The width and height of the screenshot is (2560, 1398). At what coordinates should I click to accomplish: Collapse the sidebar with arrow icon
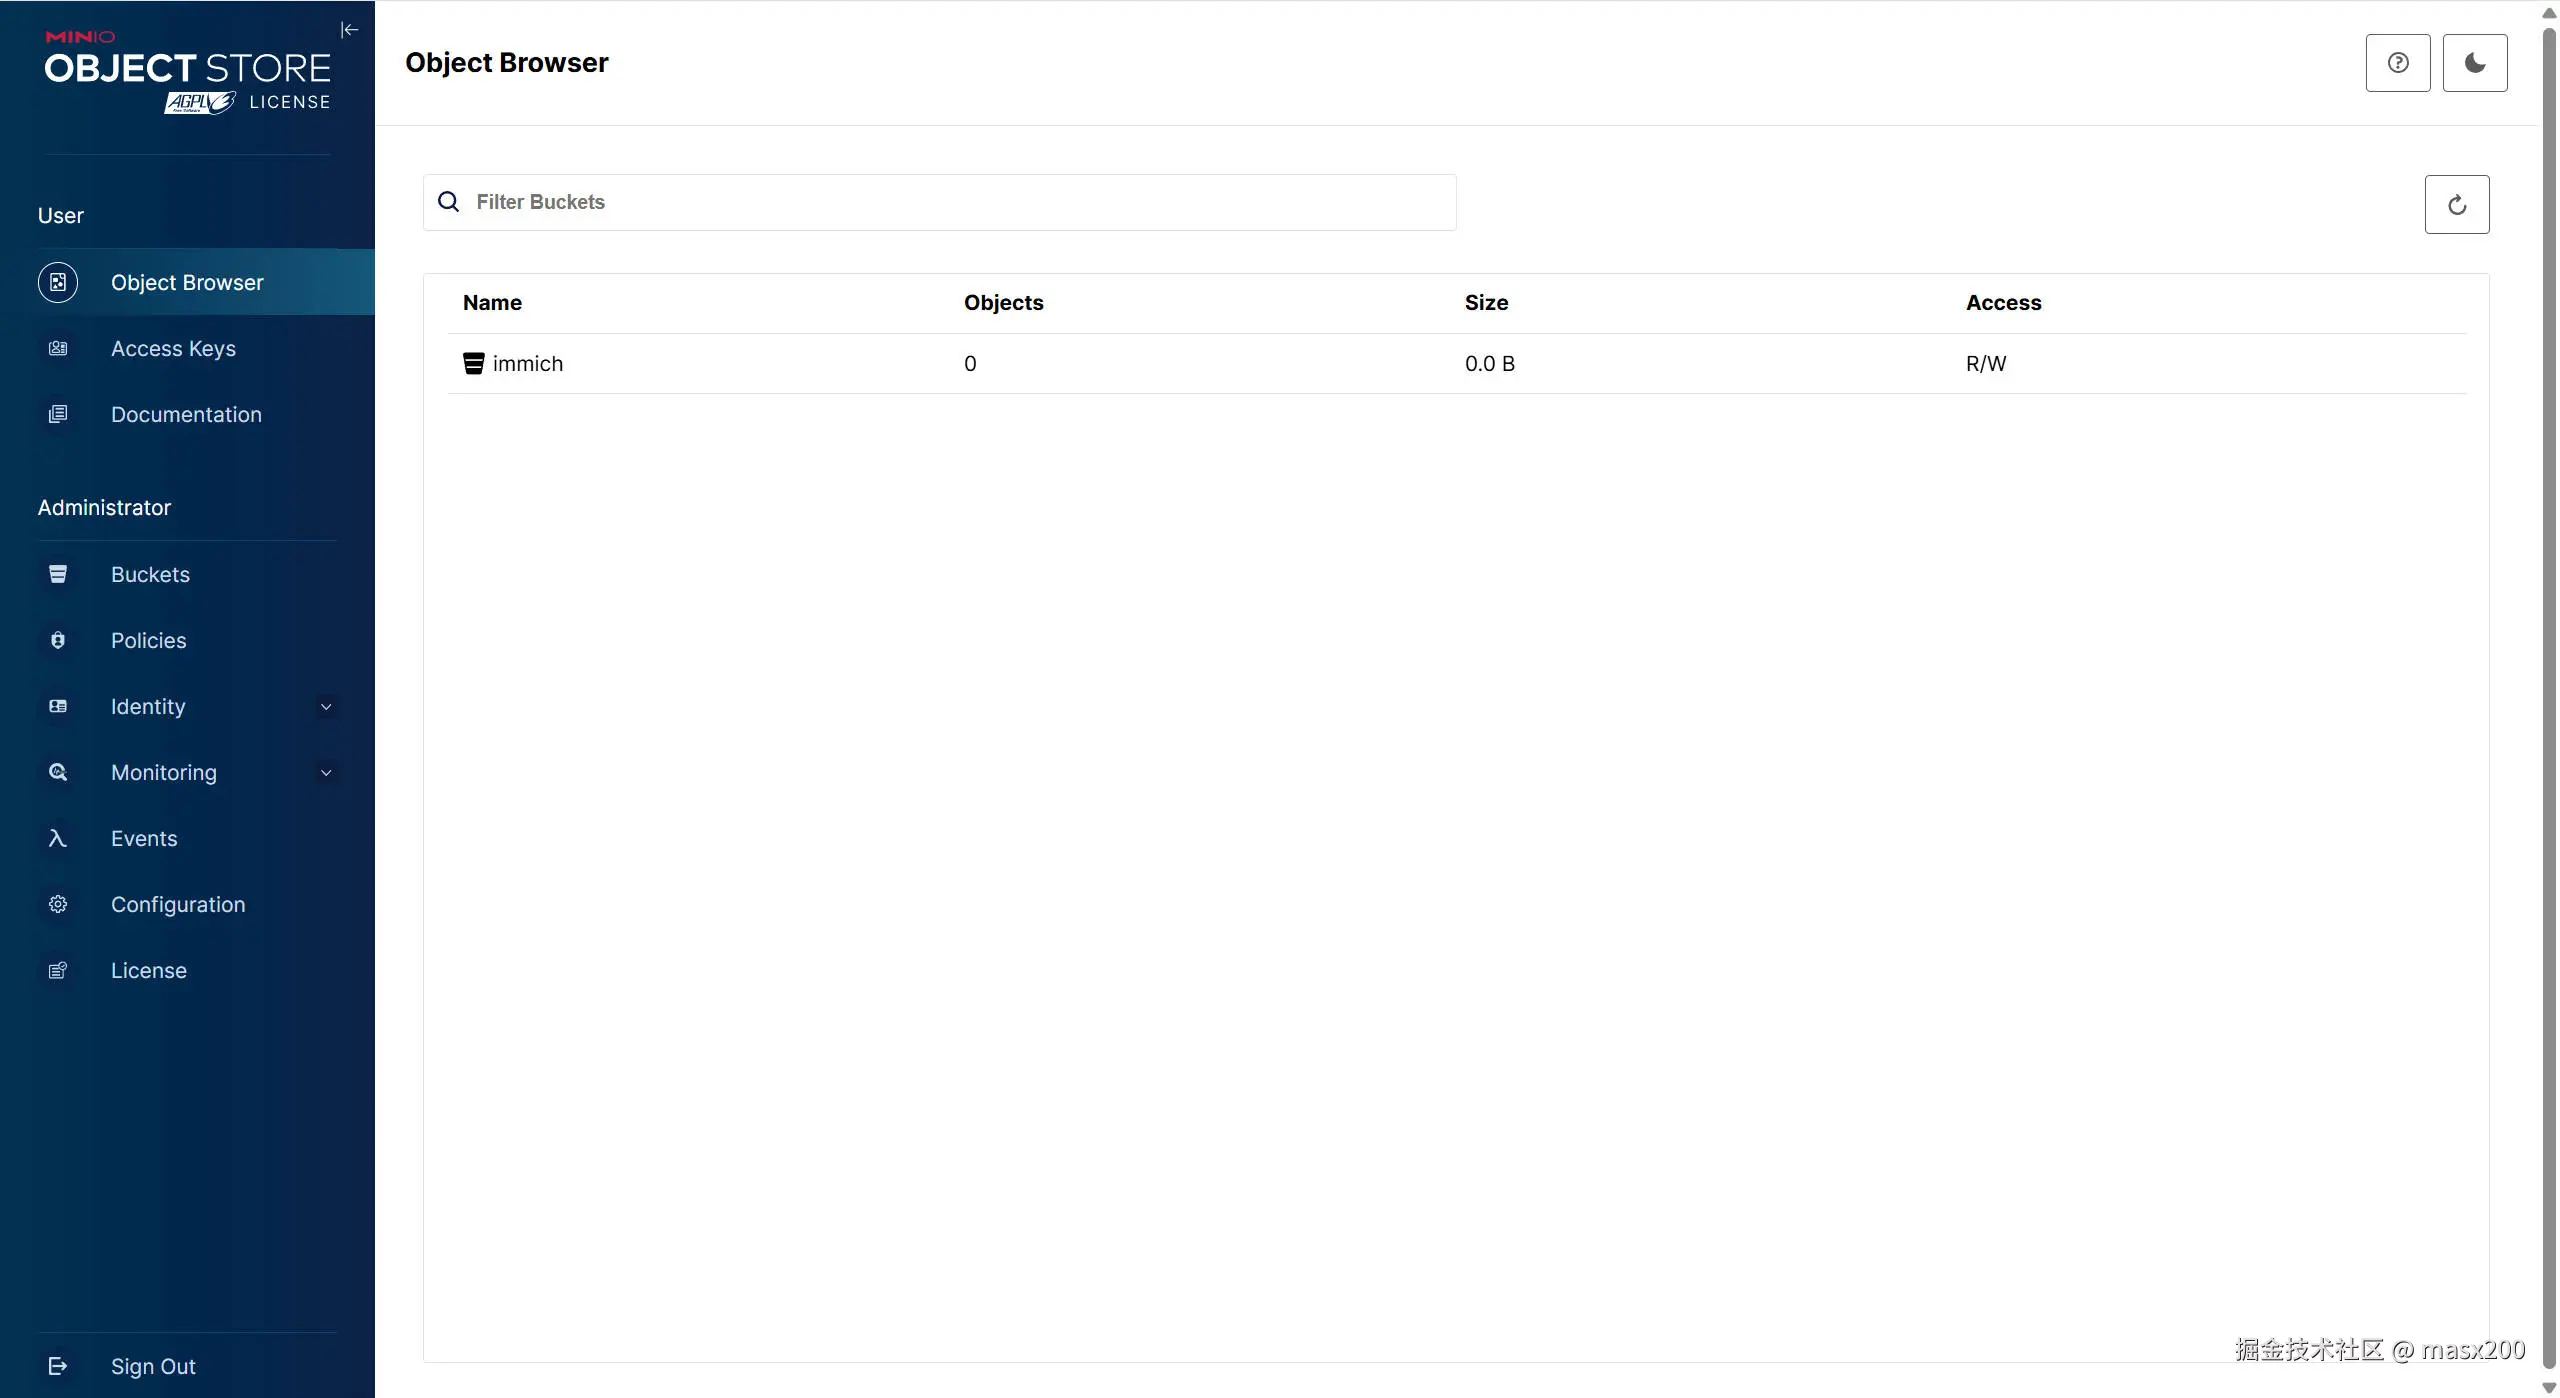[x=349, y=30]
